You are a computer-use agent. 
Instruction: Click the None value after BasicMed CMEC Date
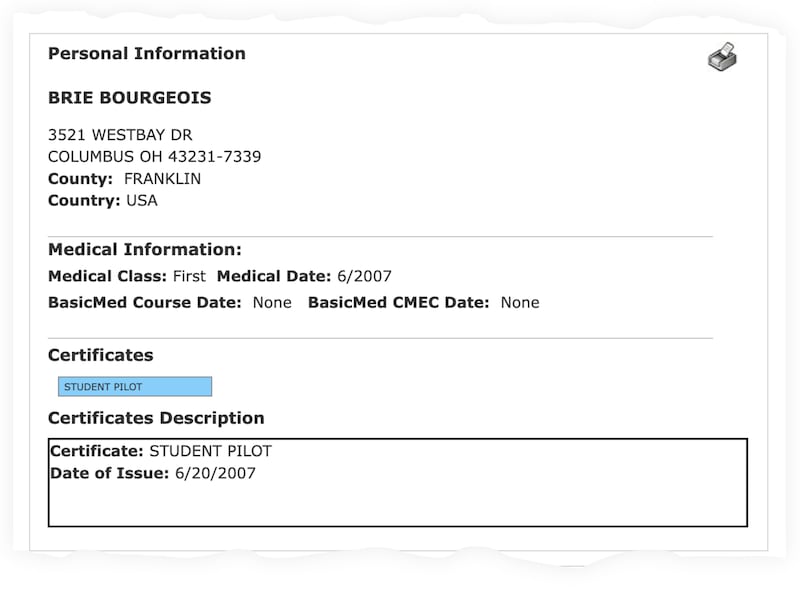coord(519,302)
